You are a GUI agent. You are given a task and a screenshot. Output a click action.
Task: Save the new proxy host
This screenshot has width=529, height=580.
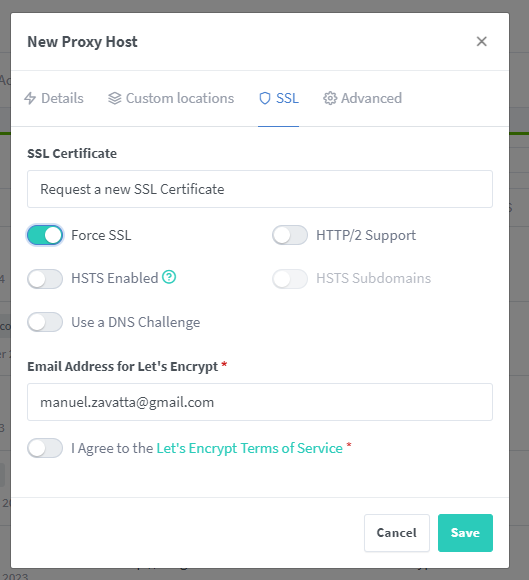(x=465, y=533)
